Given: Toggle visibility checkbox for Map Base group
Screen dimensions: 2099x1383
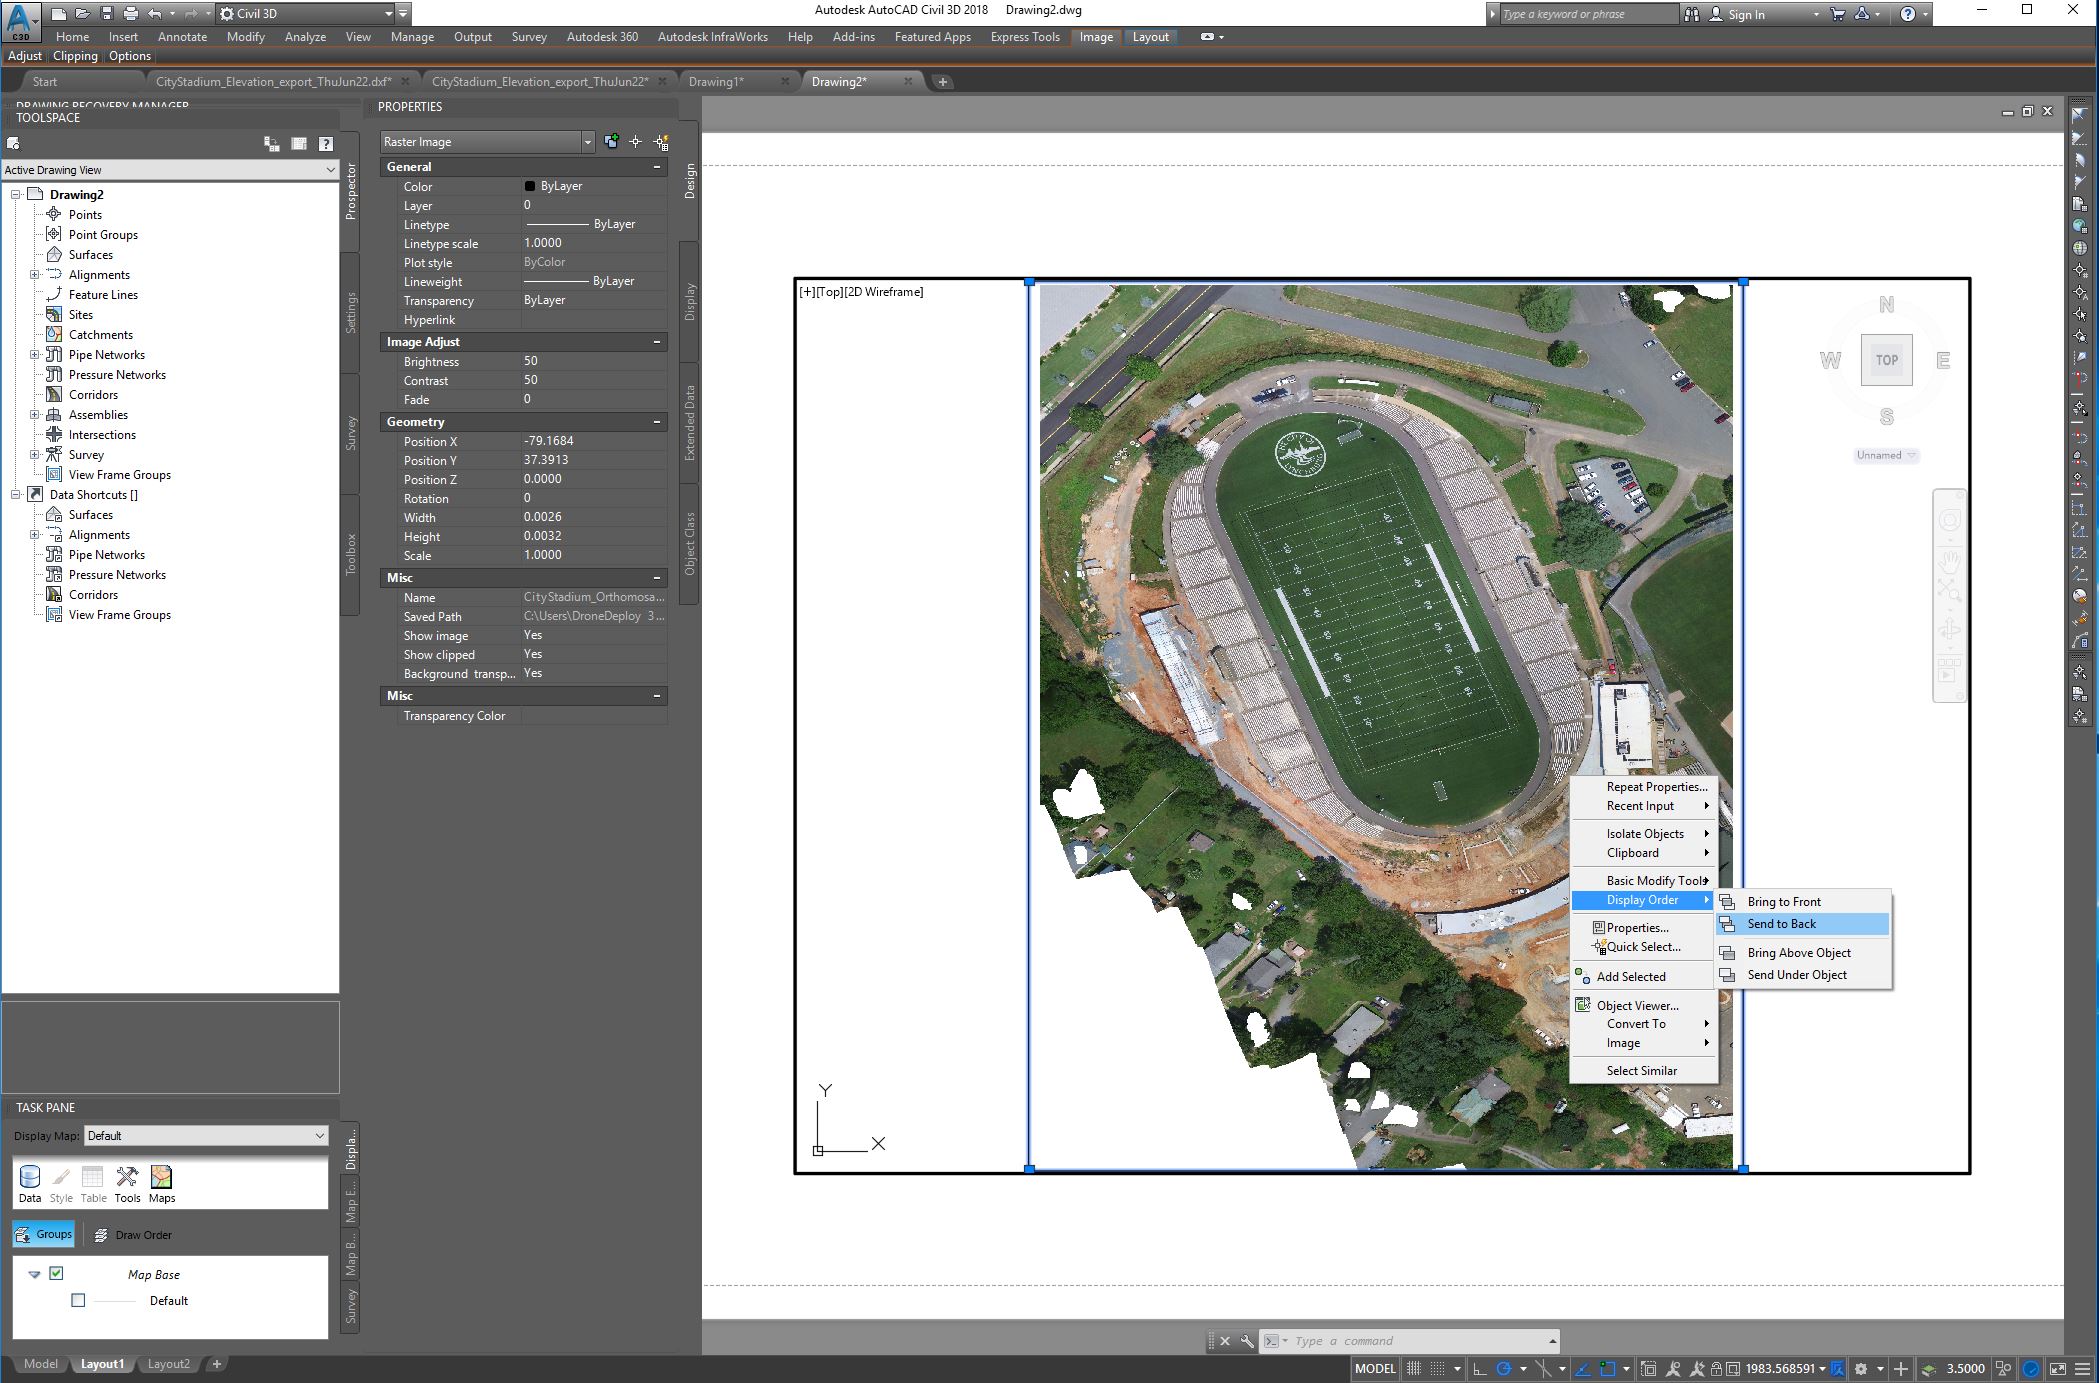Looking at the screenshot, I should click(57, 1273).
